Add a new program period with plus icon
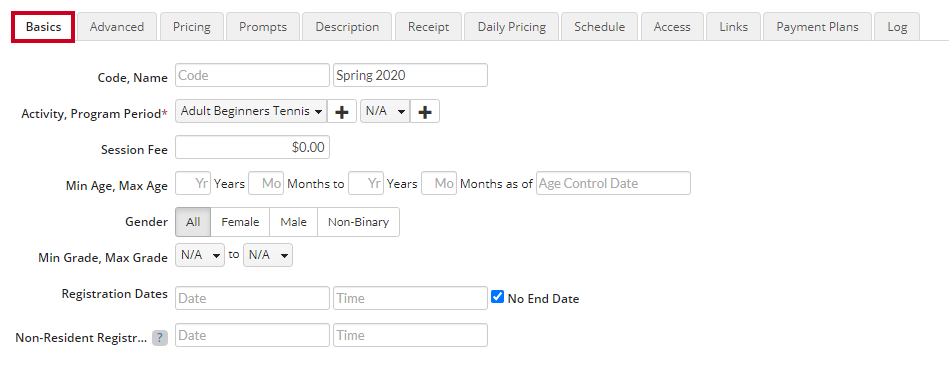949x366 pixels. click(425, 111)
